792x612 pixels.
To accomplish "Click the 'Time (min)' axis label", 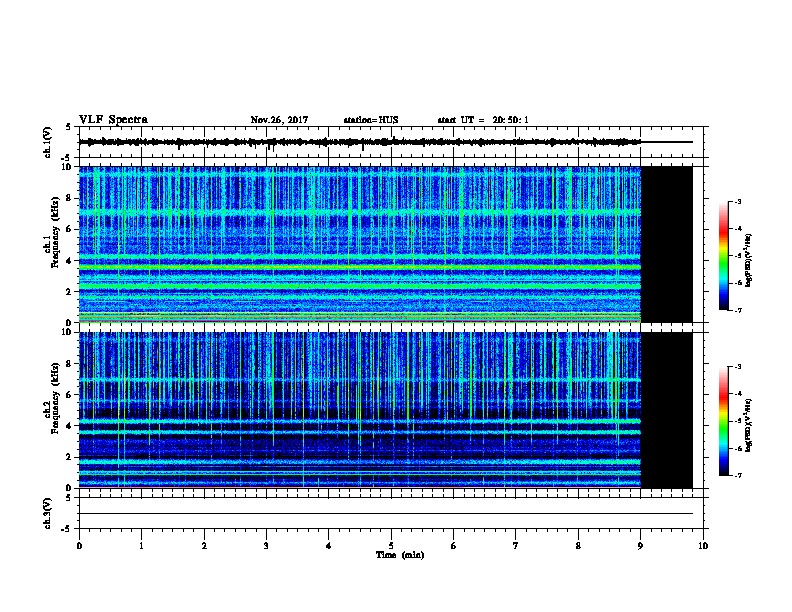I will click(x=400, y=555).
